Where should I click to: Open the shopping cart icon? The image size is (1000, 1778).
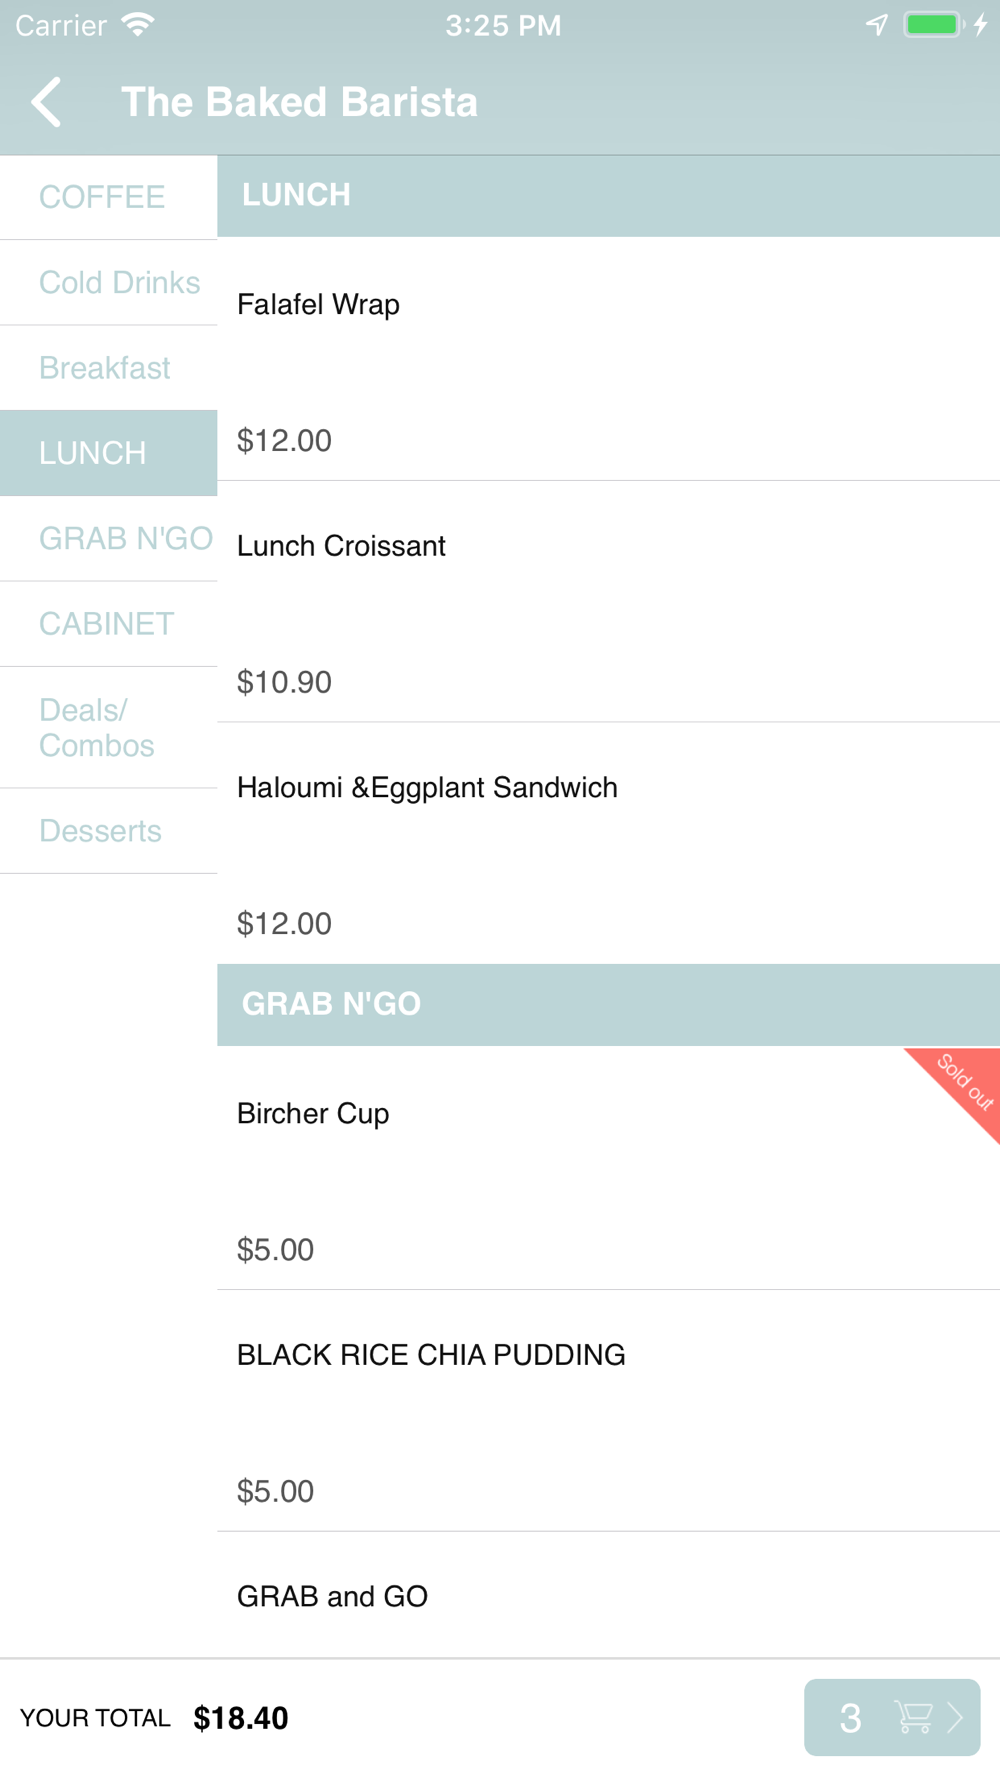pyautogui.click(x=913, y=1717)
